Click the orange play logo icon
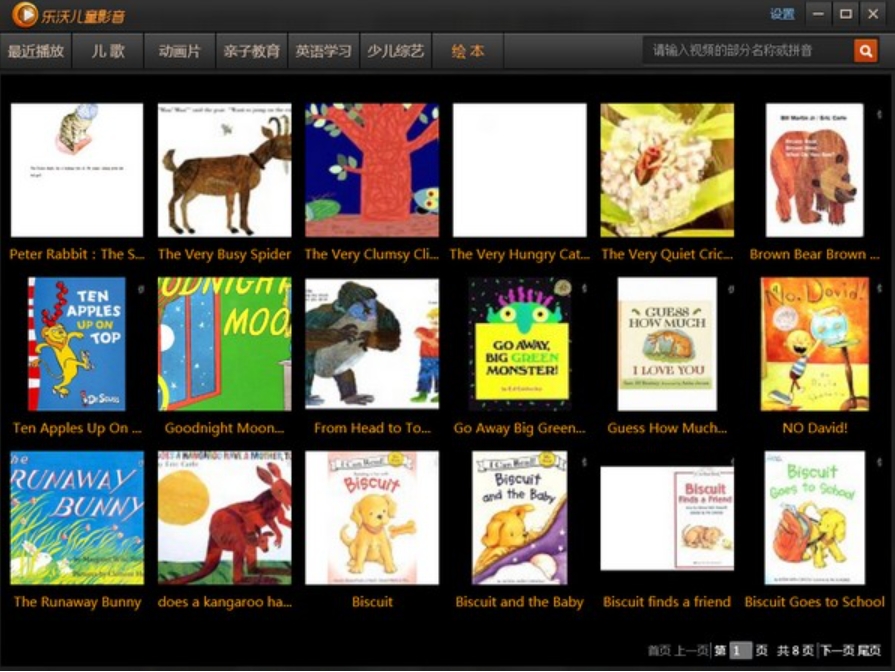Viewport: 895px width, 672px height. point(24,14)
